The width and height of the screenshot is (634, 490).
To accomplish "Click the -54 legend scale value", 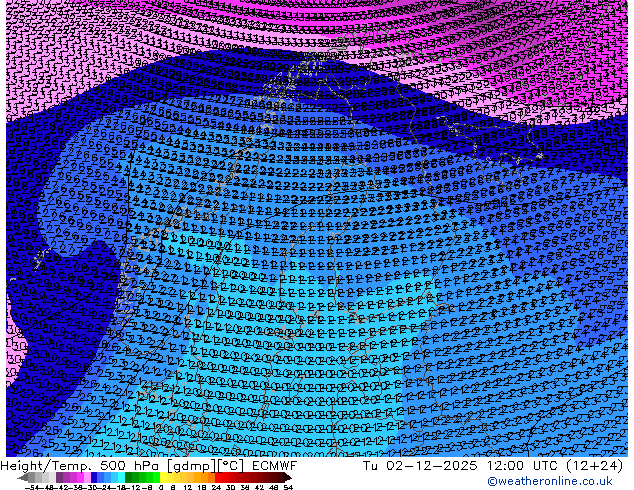I will point(32,487).
